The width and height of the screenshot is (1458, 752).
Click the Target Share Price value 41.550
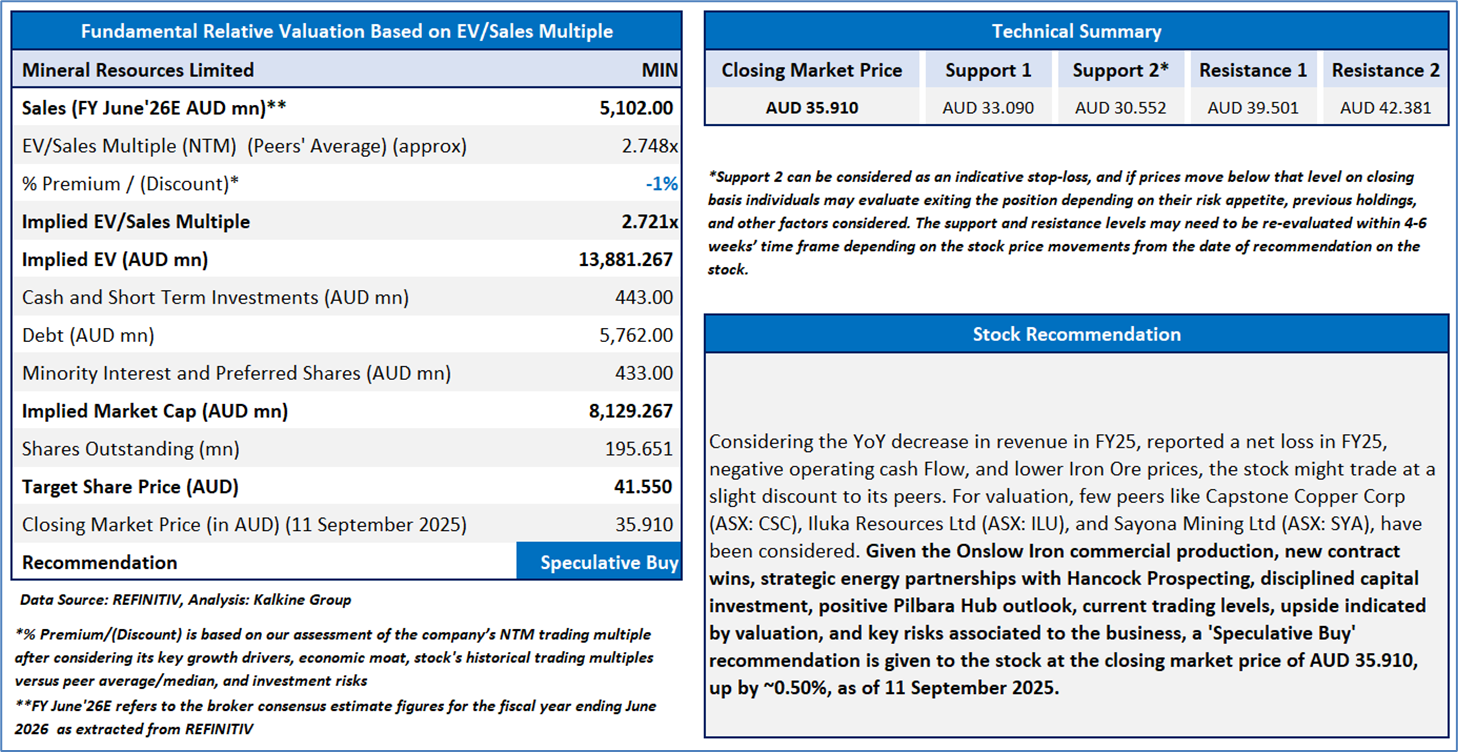coord(643,487)
